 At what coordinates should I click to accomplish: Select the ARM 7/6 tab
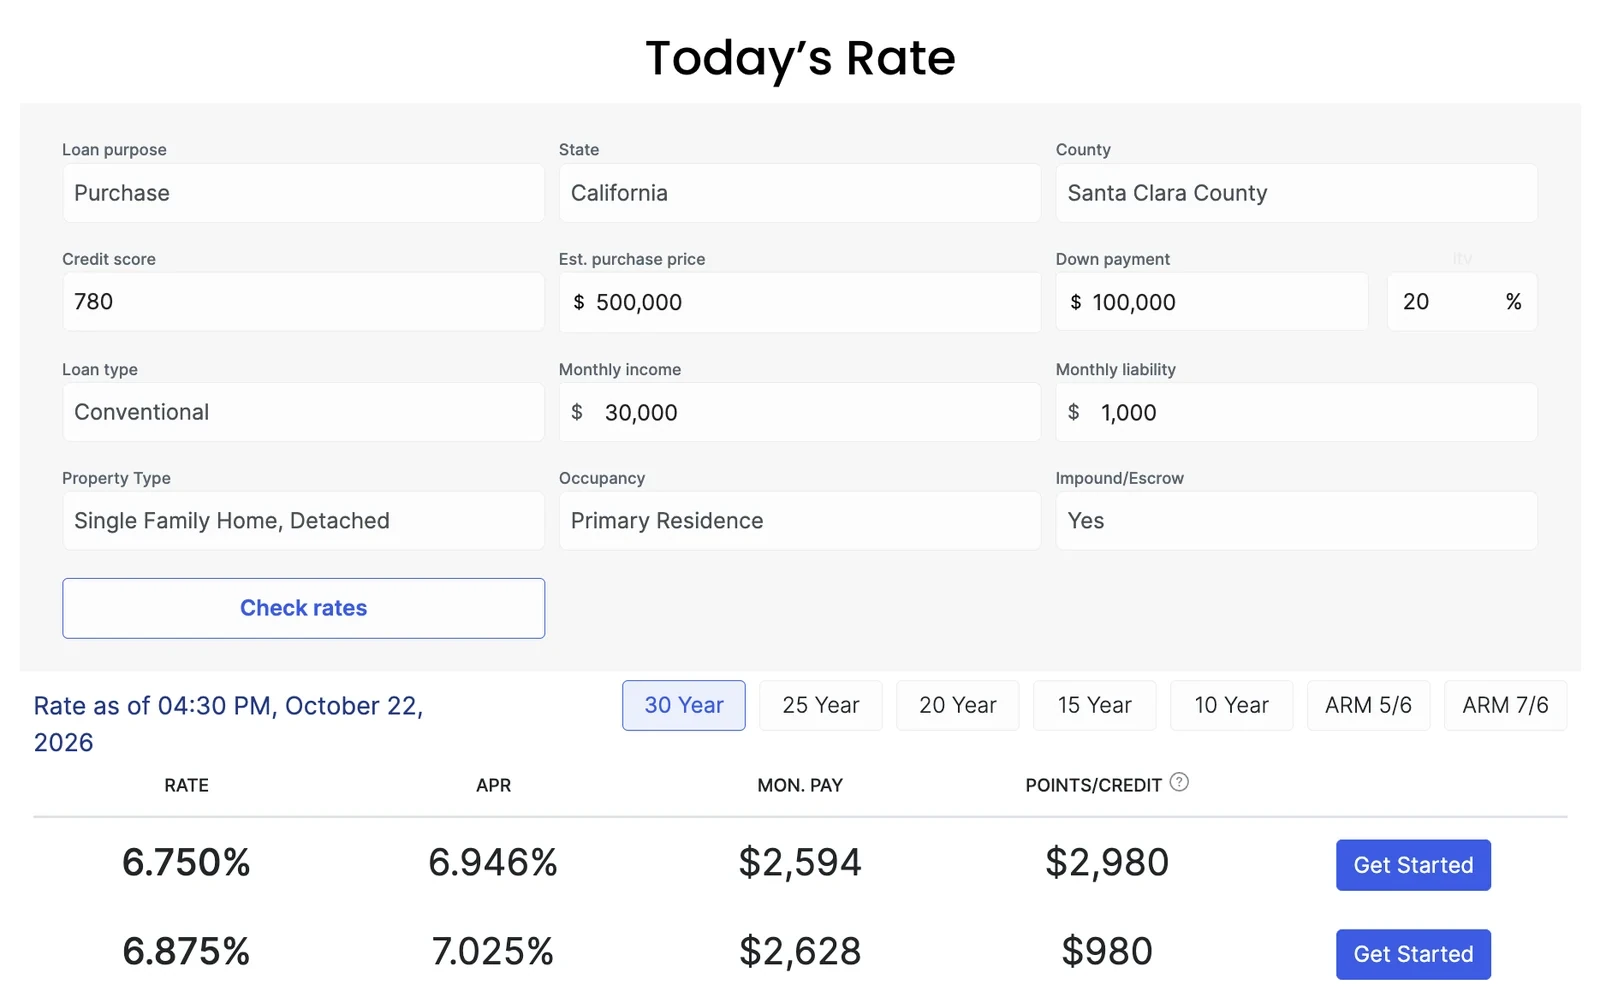pyautogui.click(x=1506, y=706)
